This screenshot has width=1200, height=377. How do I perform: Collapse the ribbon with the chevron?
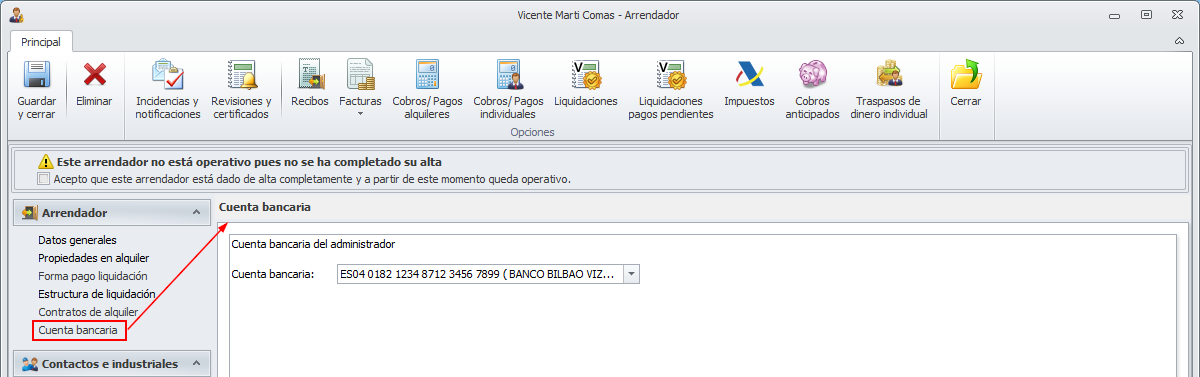click(1179, 42)
